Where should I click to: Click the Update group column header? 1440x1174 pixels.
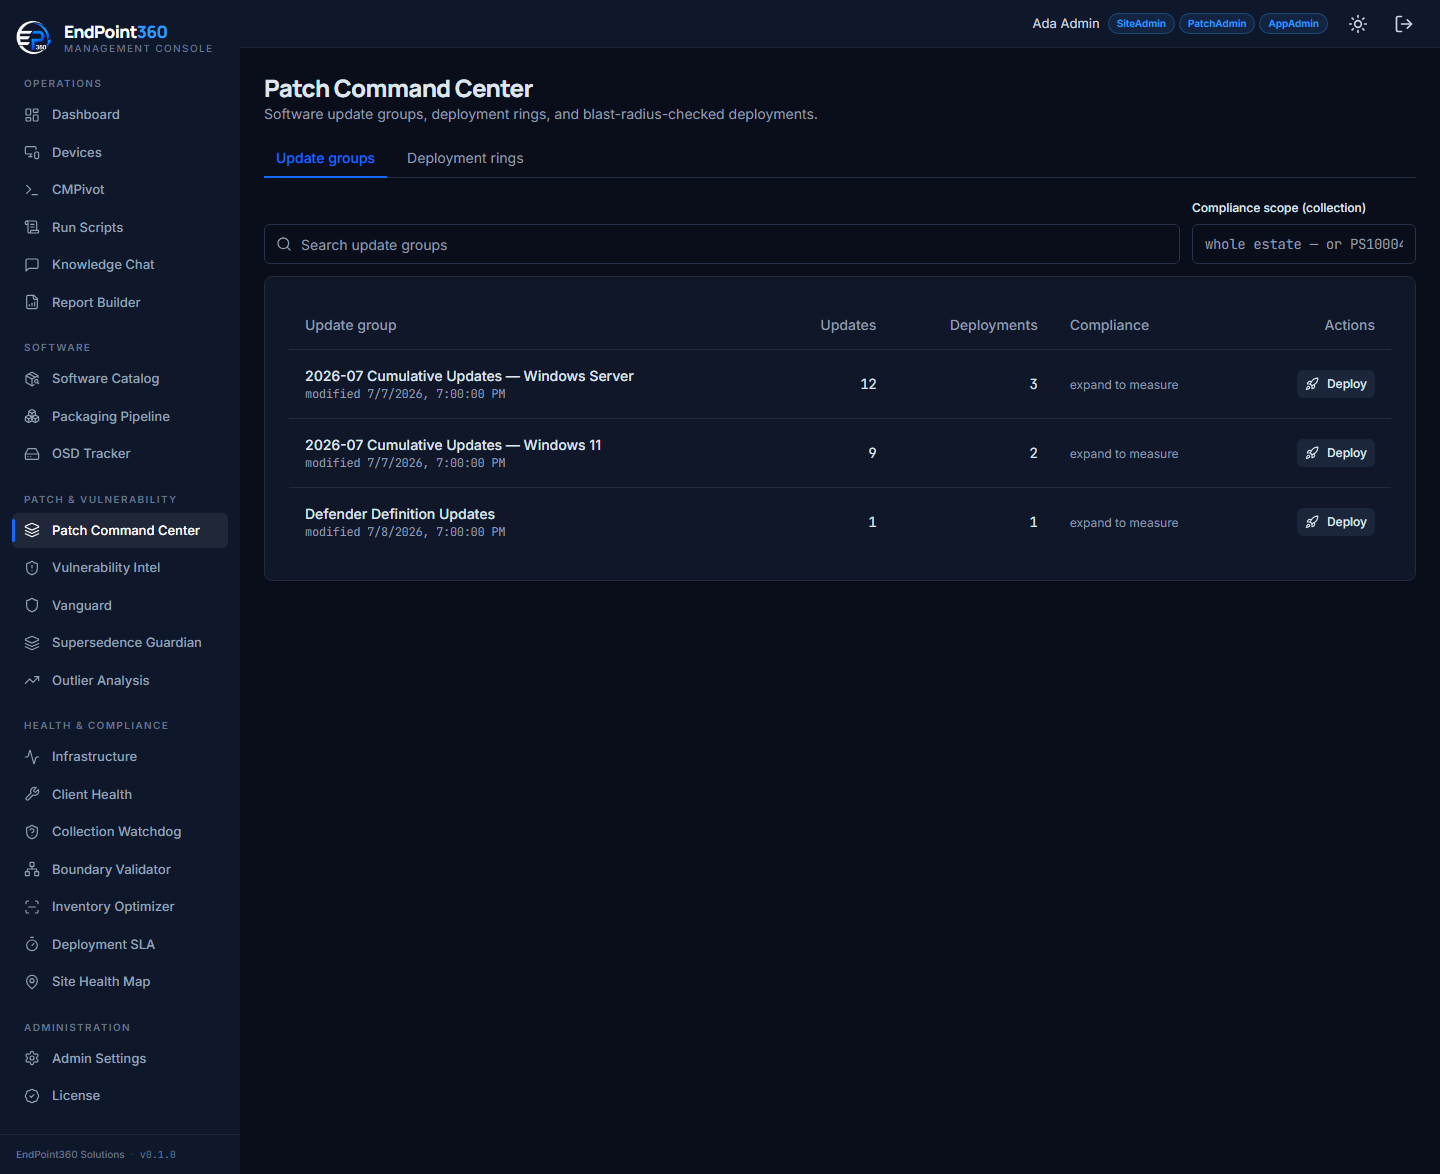[x=351, y=325]
